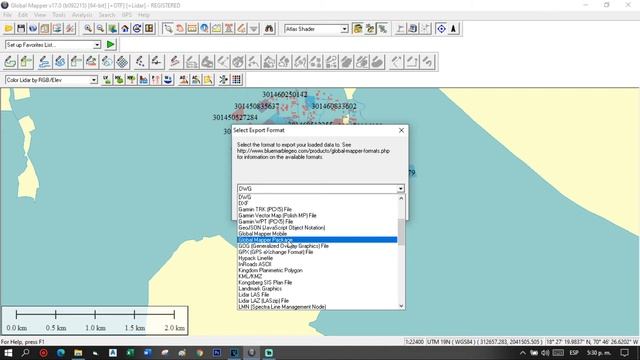
Task: Click the taskbar clock showing 5:30 p.m.
Action: tap(599, 353)
